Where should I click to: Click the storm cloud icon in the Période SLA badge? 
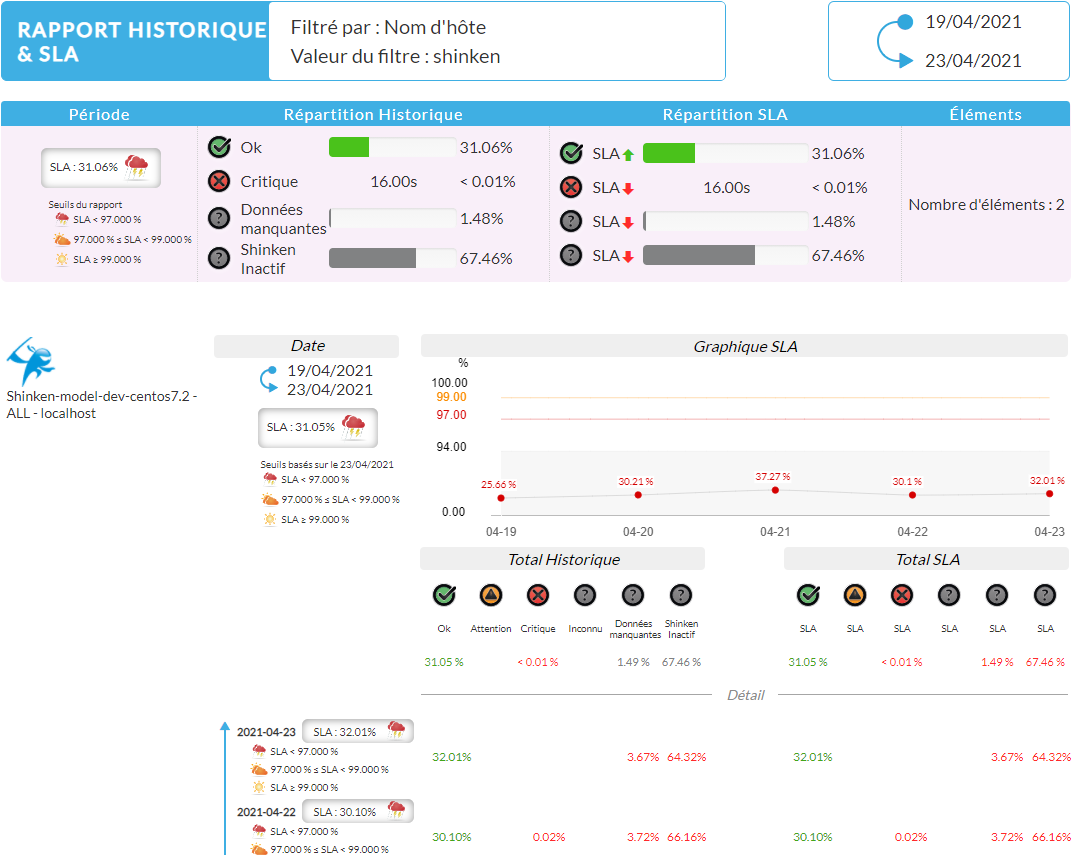136,166
